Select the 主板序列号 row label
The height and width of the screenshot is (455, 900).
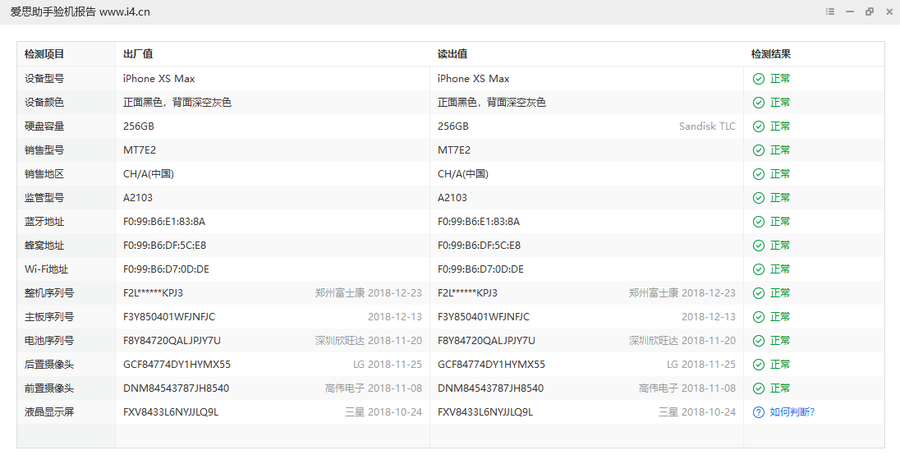tap(49, 317)
